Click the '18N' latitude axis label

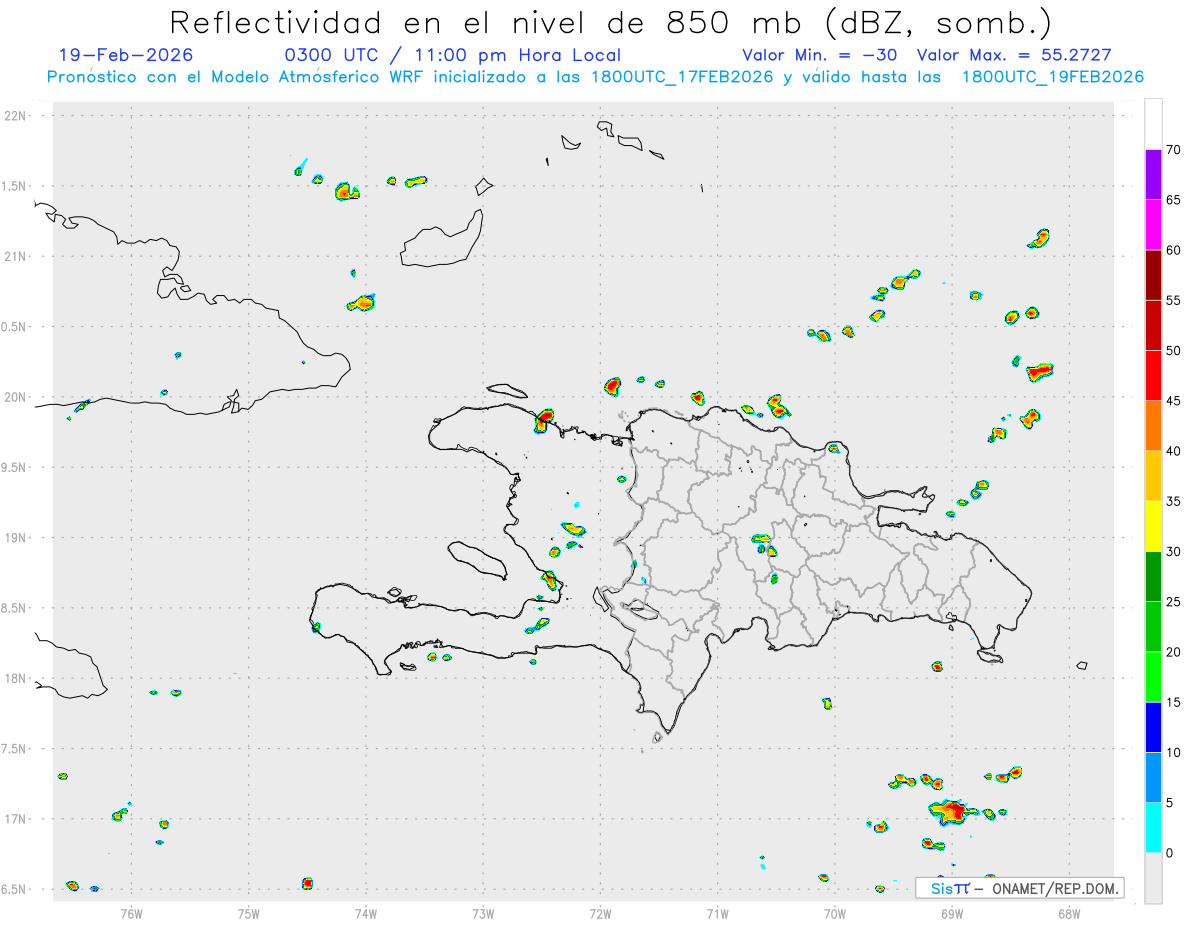coord(16,679)
